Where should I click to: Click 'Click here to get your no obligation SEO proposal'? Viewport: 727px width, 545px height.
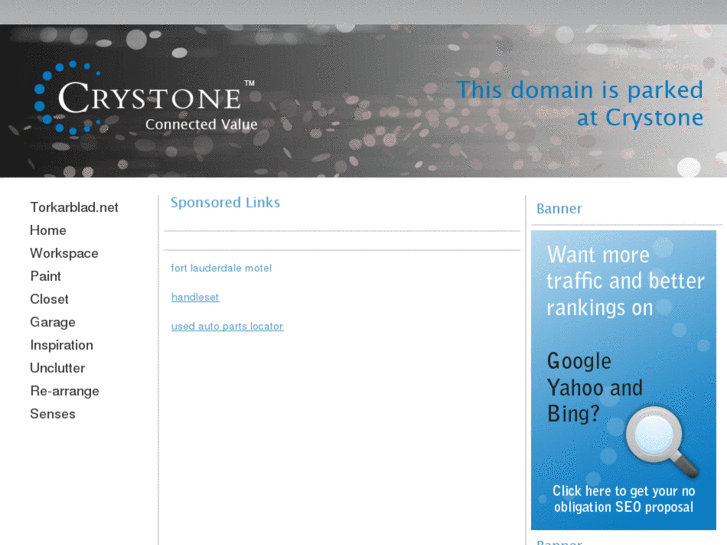coord(624,499)
